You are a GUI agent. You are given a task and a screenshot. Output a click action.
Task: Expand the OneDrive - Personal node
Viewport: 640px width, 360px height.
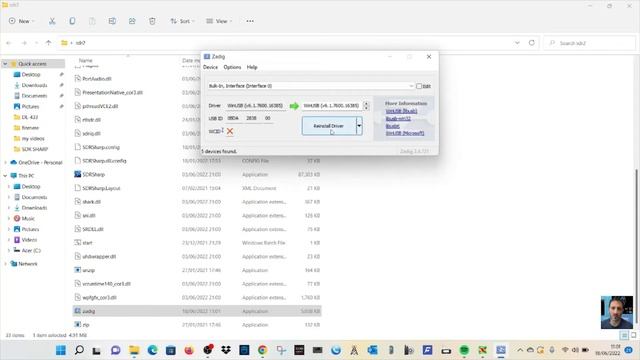point(5,162)
